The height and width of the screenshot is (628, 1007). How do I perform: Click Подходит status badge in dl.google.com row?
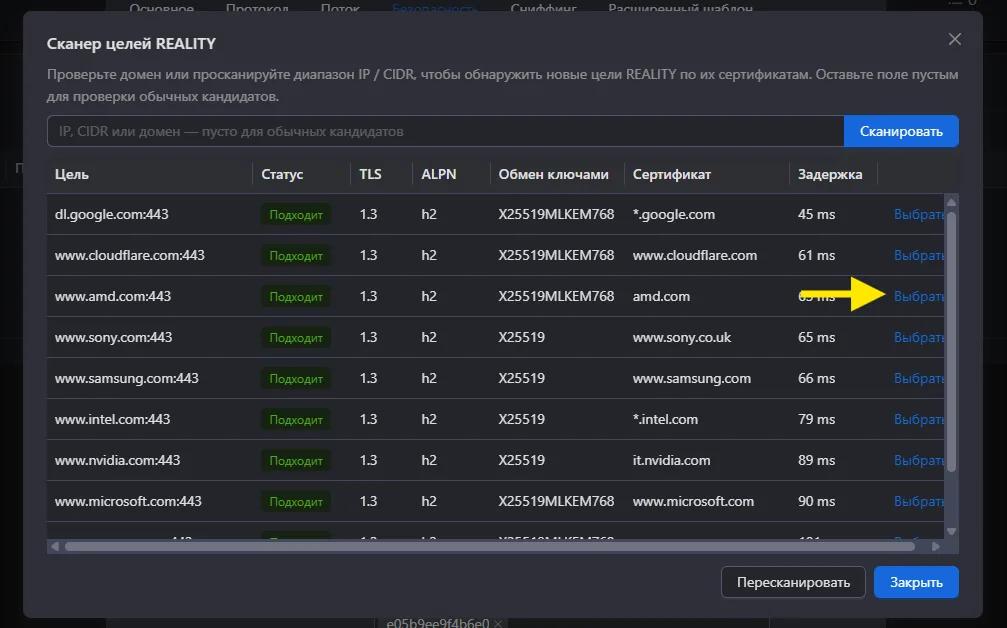[296, 214]
